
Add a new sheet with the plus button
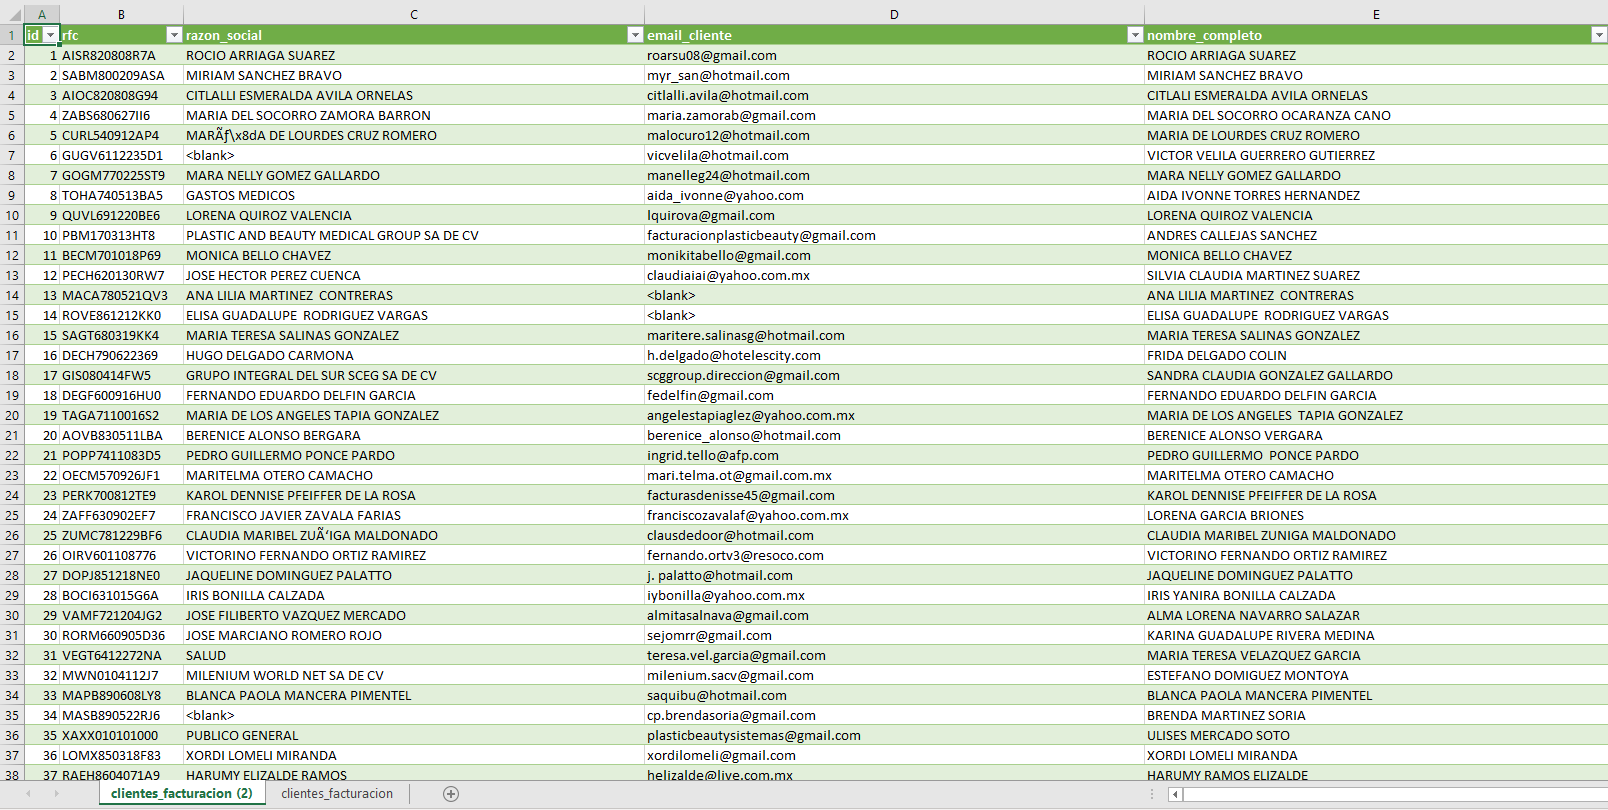pyautogui.click(x=451, y=794)
